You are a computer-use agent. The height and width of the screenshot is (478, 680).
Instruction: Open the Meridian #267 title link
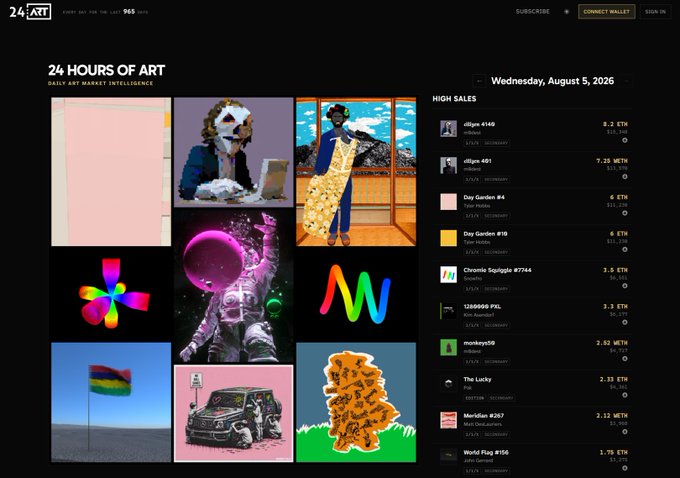(484, 416)
